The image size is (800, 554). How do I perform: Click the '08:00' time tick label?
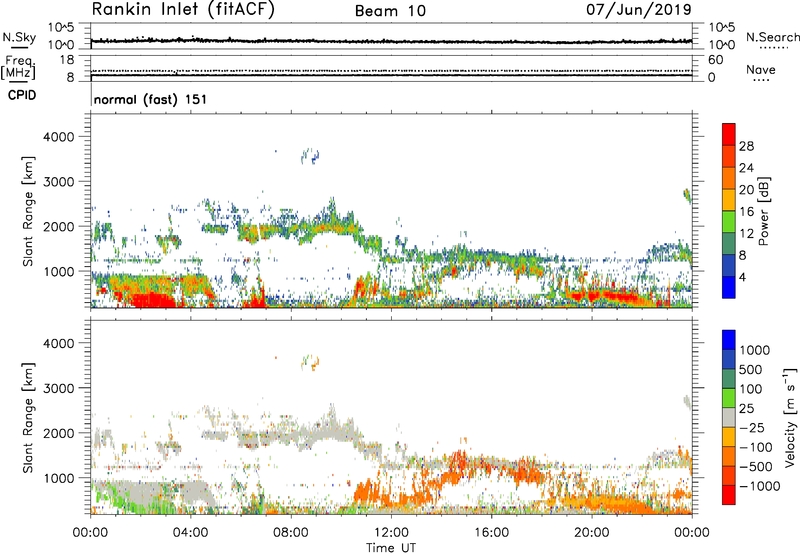(290, 533)
